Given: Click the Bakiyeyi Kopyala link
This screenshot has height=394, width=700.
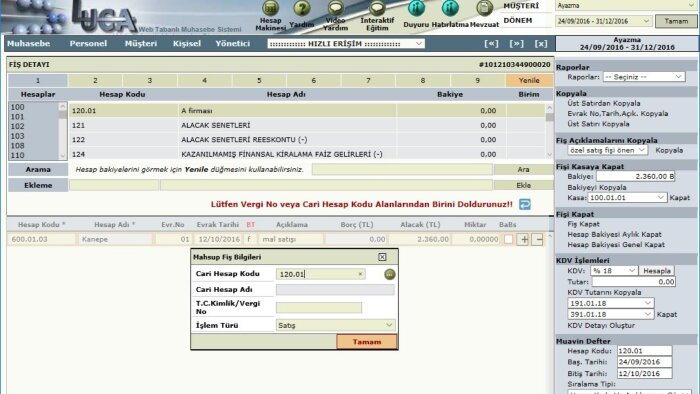Looking at the screenshot, I should 597,188.
